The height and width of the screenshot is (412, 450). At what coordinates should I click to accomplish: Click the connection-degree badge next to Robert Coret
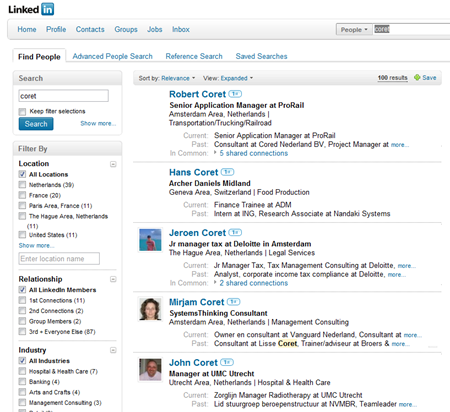(x=235, y=94)
